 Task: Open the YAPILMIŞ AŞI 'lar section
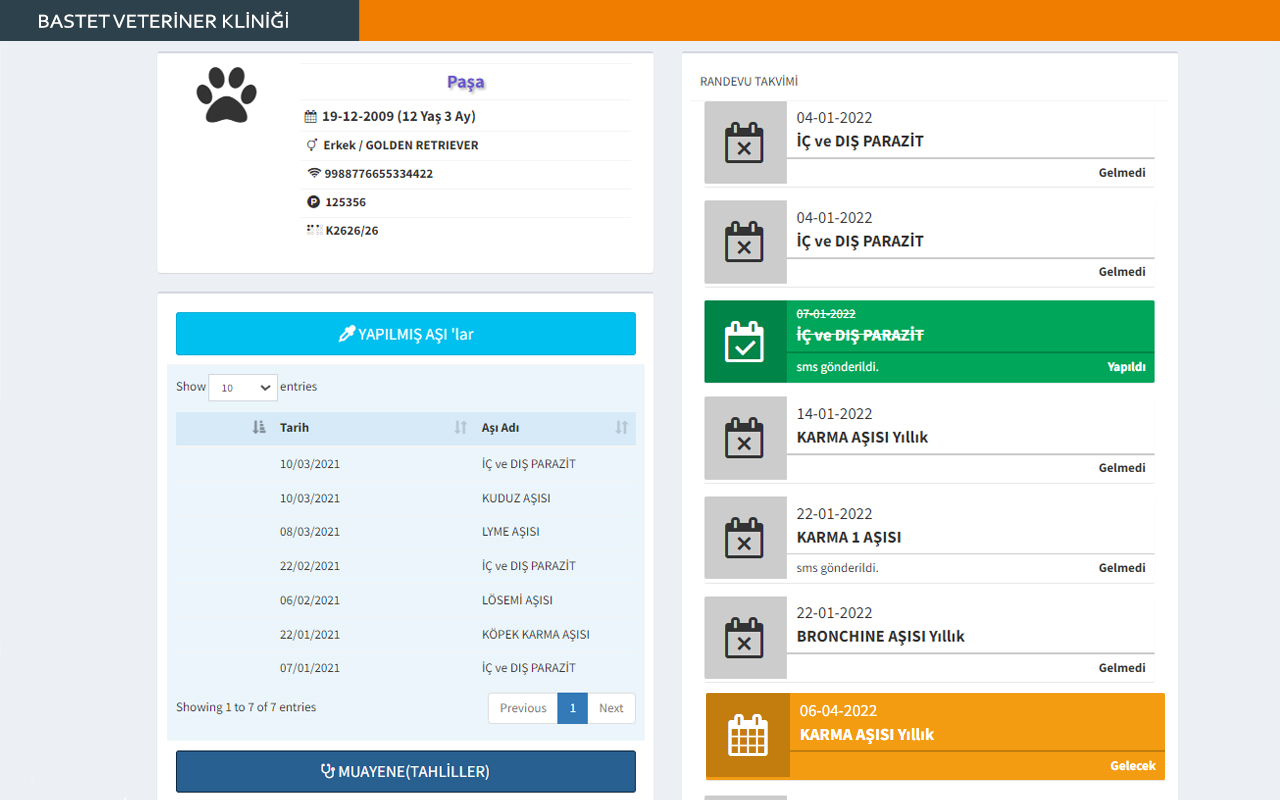click(x=406, y=334)
